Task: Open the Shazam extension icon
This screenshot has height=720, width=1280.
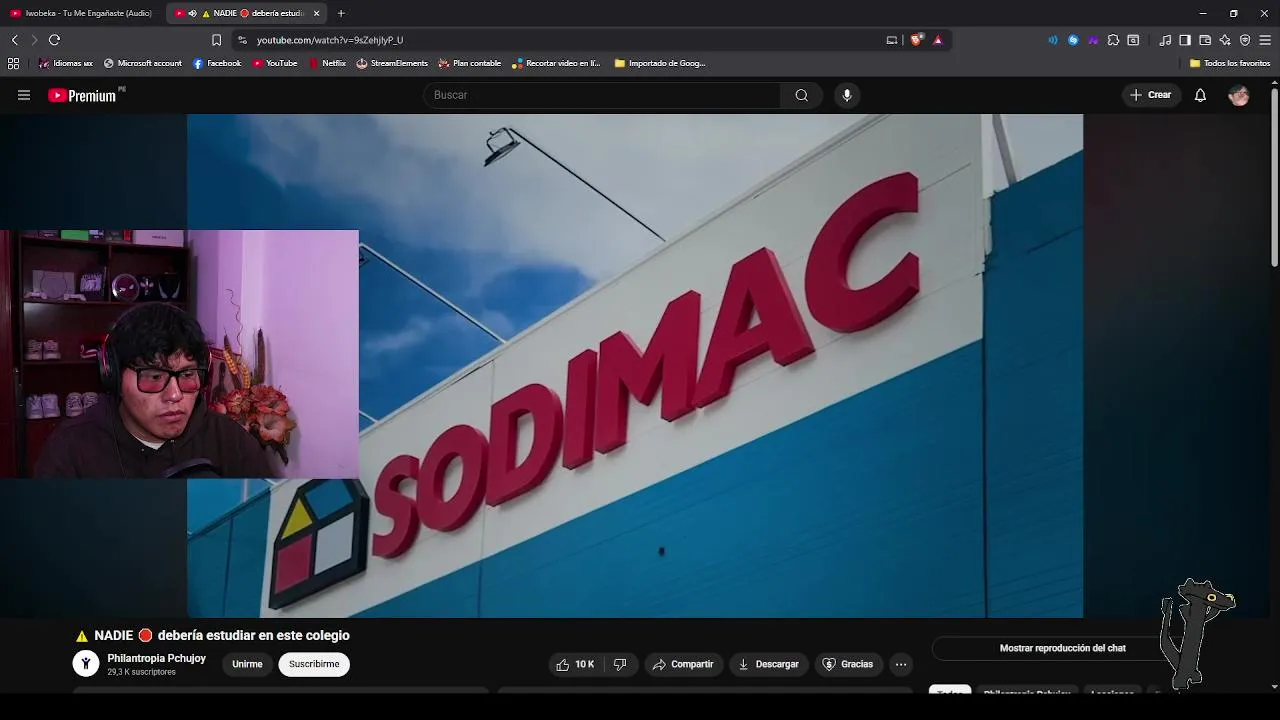Action: (x=1073, y=40)
